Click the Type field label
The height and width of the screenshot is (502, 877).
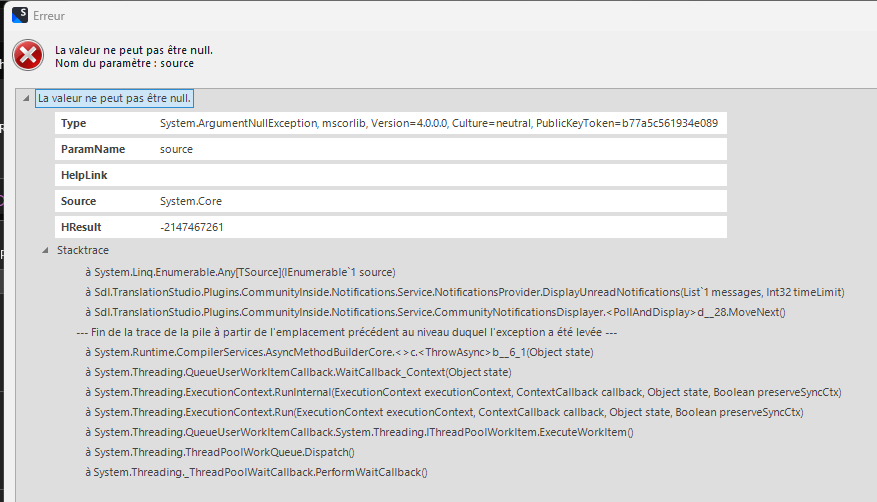click(x=73, y=124)
